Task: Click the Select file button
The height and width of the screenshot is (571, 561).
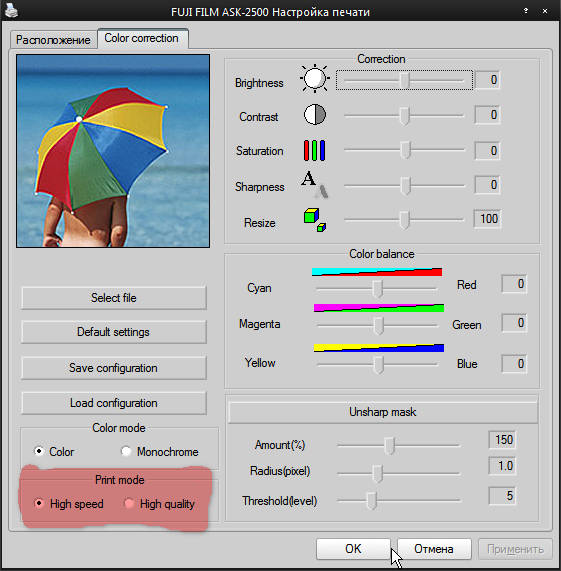Action: (x=114, y=298)
